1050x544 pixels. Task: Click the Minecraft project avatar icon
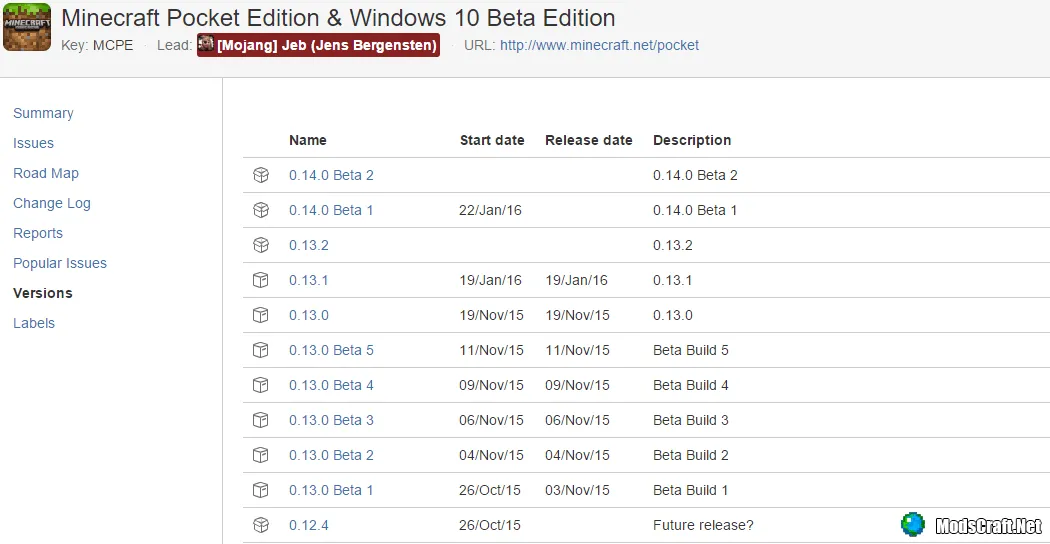point(27,27)
